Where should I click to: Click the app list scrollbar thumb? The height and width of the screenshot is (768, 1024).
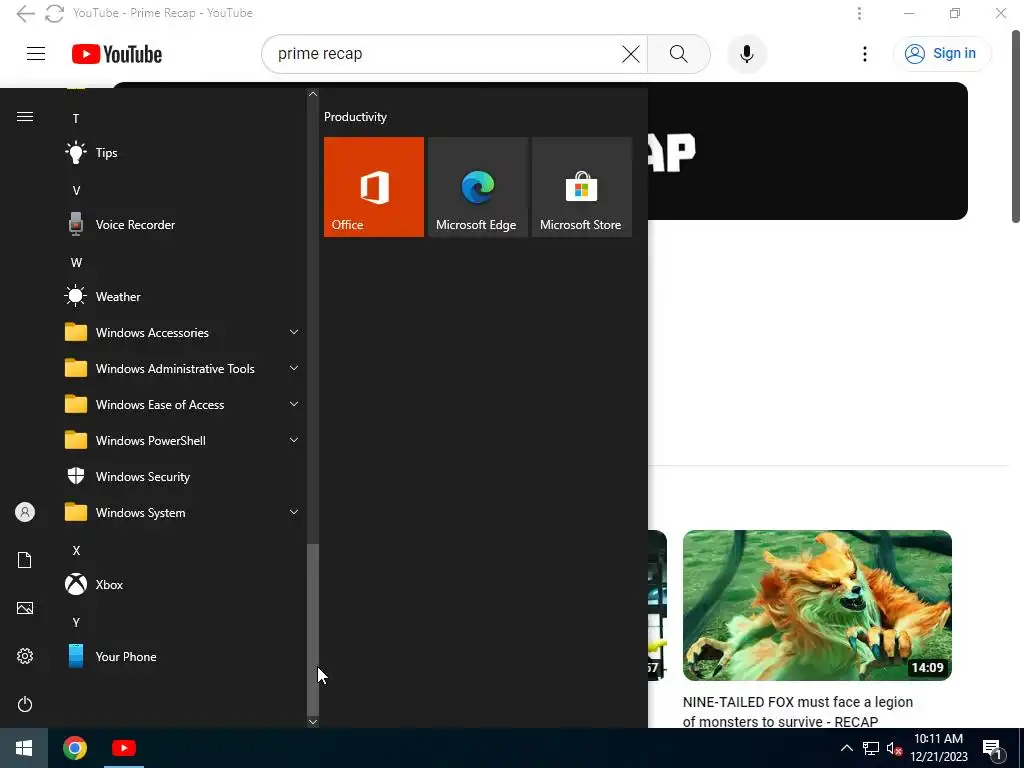tap(313, 630)
